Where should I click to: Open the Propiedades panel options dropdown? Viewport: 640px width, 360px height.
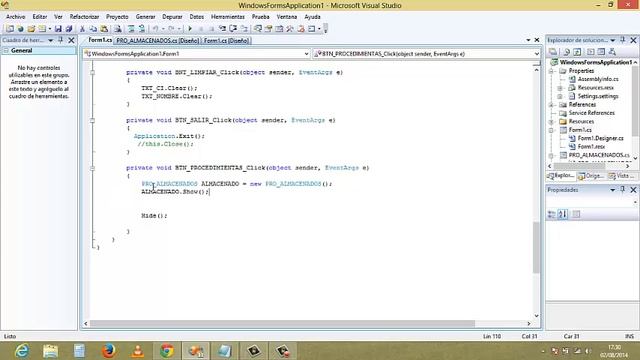pyautogui.click(x=613, y=190)
